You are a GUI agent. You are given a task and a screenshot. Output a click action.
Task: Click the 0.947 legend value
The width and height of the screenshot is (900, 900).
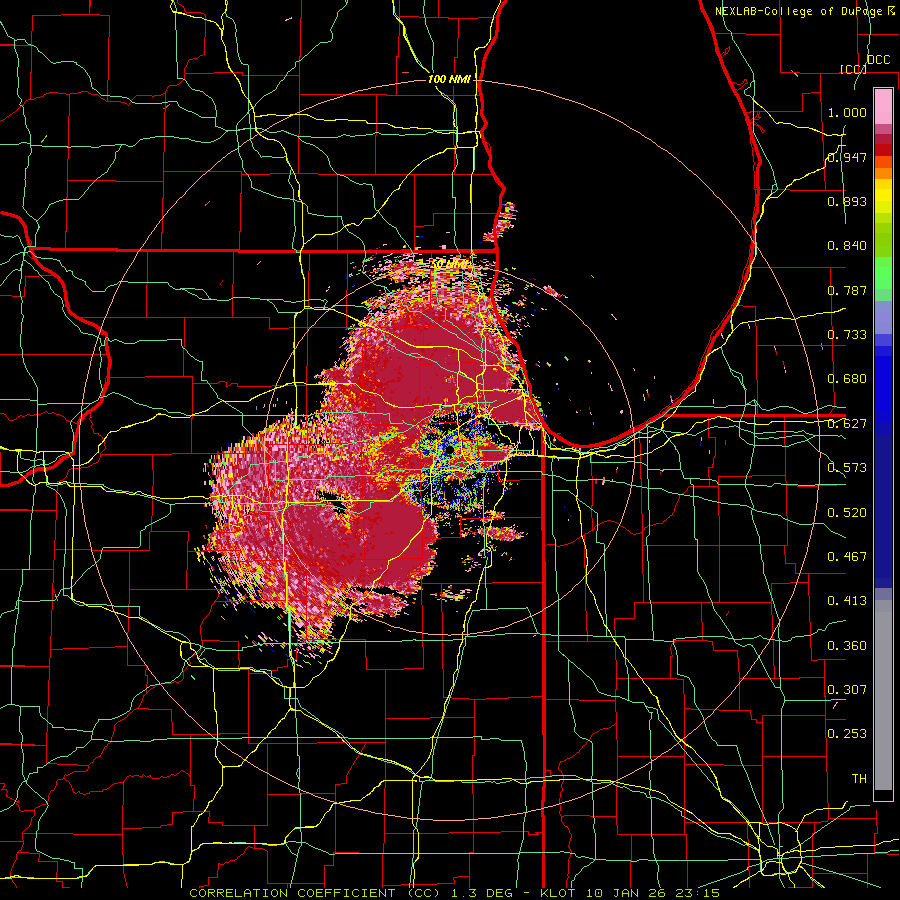847,157
